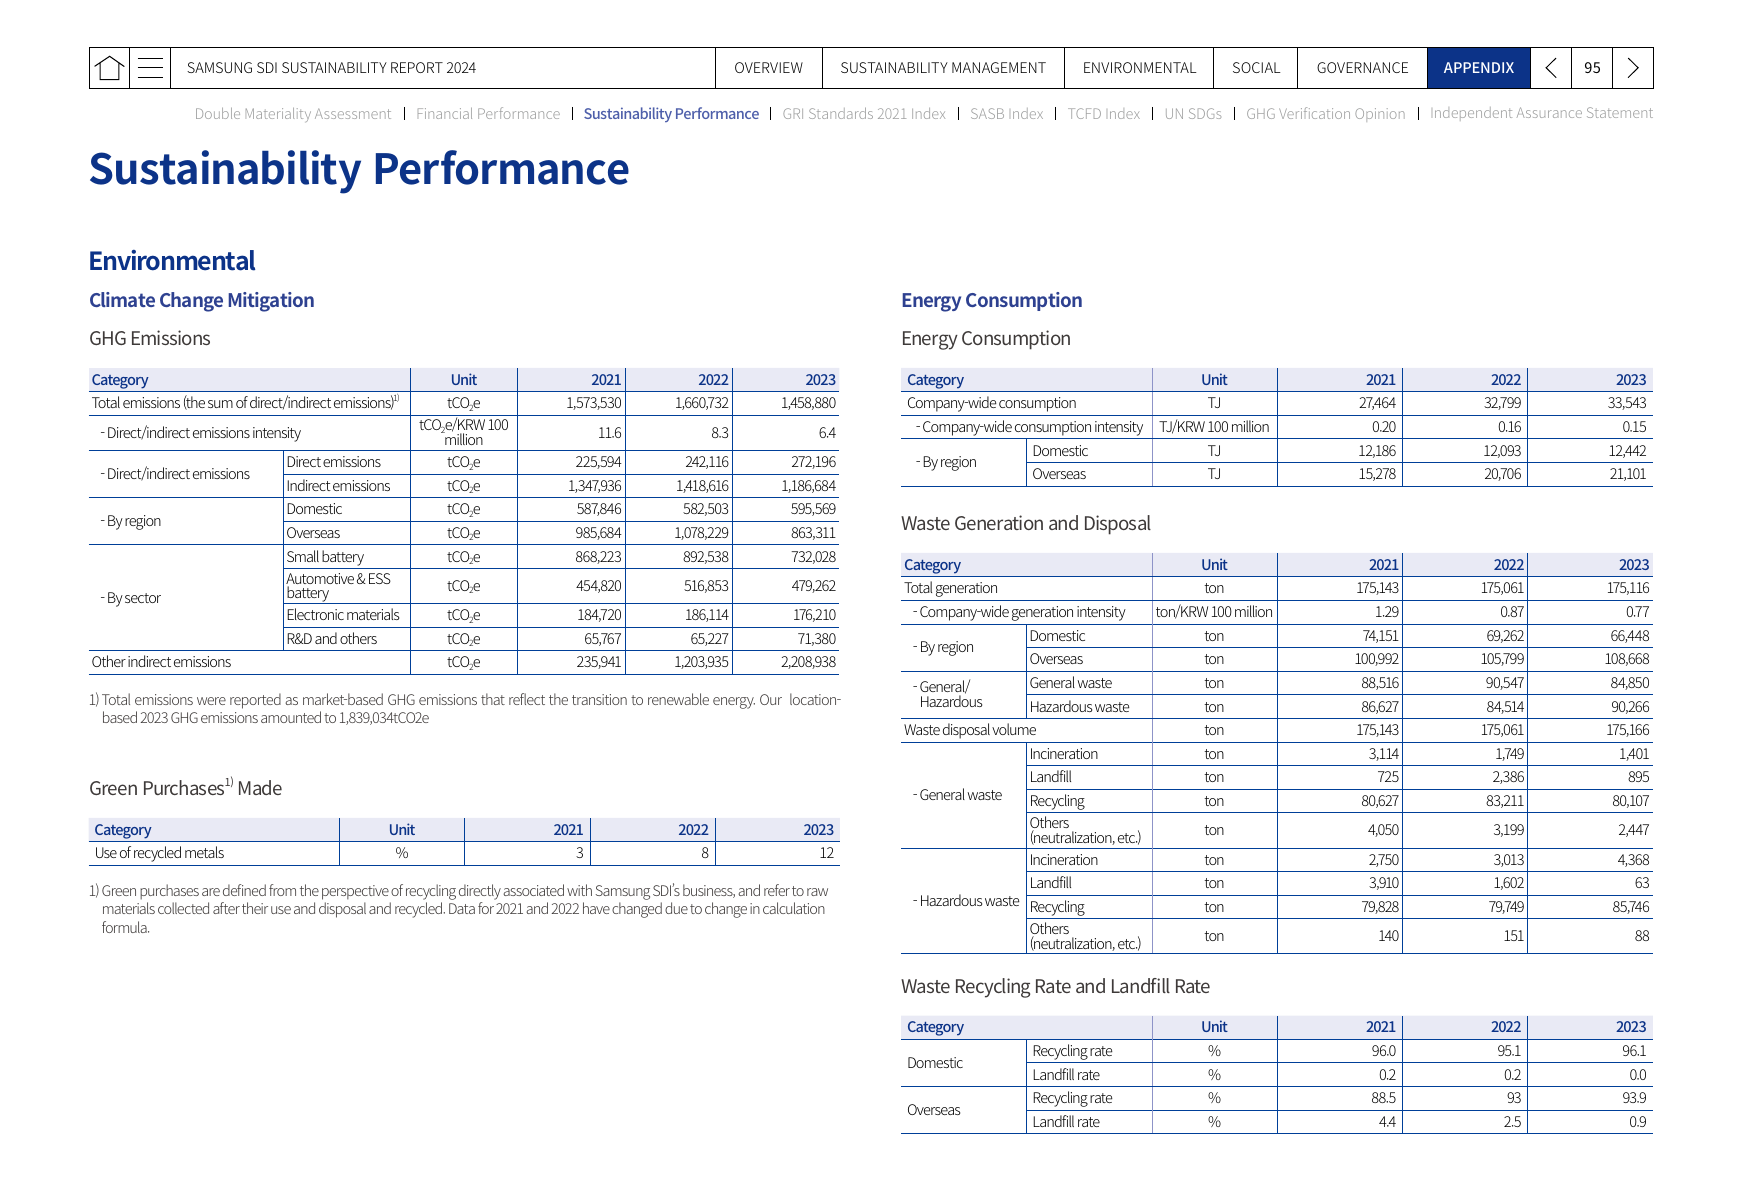Select Overseas landfill rate 2021 value 4.4
The width and height of the screenshot is (1743, 1182).
[x=1386, y=1122]
